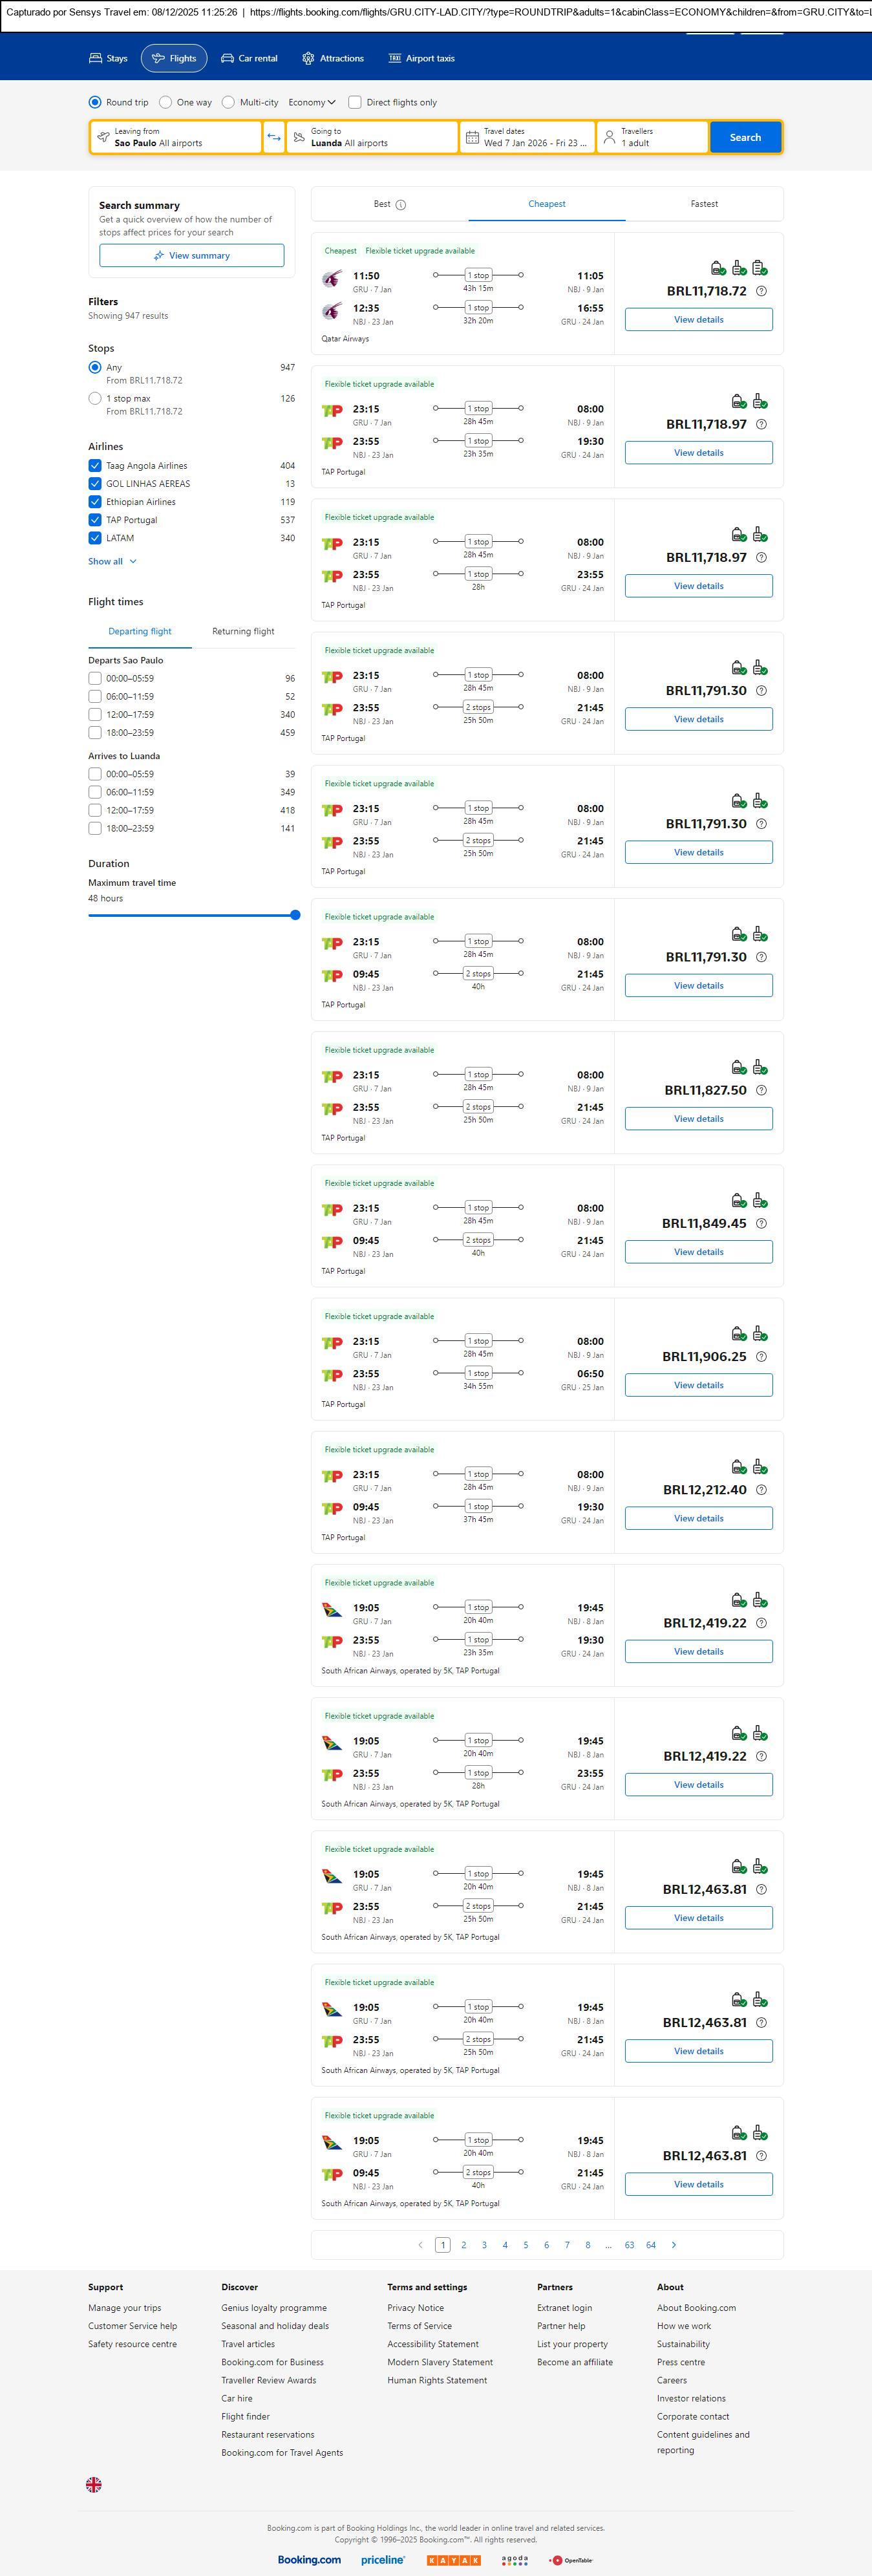This screenshot has width=872, height=2576.
Task: Select the 1 stop max radio option
Action: [x=95, y=398]
